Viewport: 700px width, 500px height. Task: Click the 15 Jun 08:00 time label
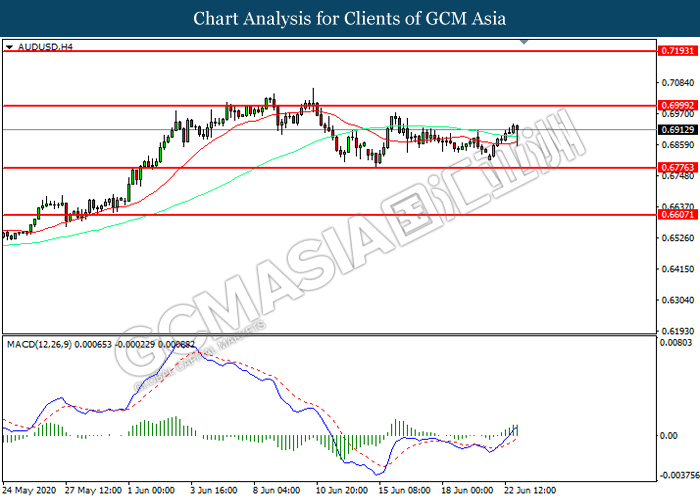404,491
